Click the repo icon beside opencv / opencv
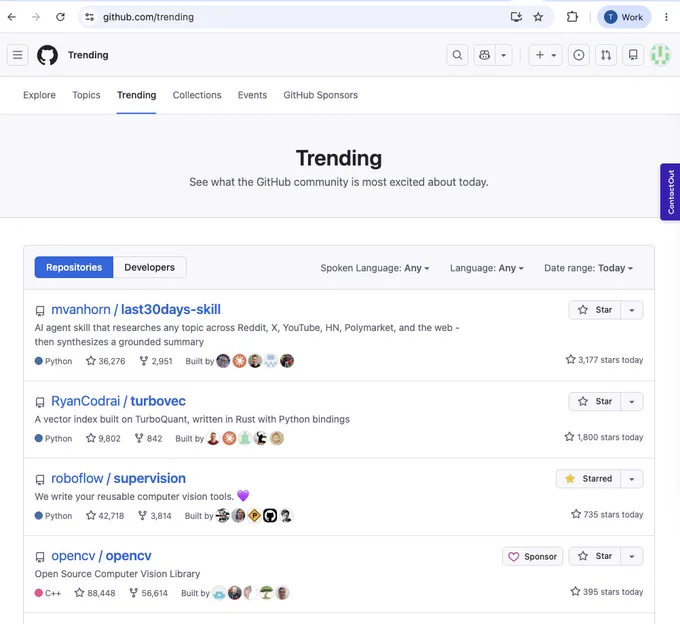Screen dimensions: 680x624 pyautogui.click(x=40, y=557)
